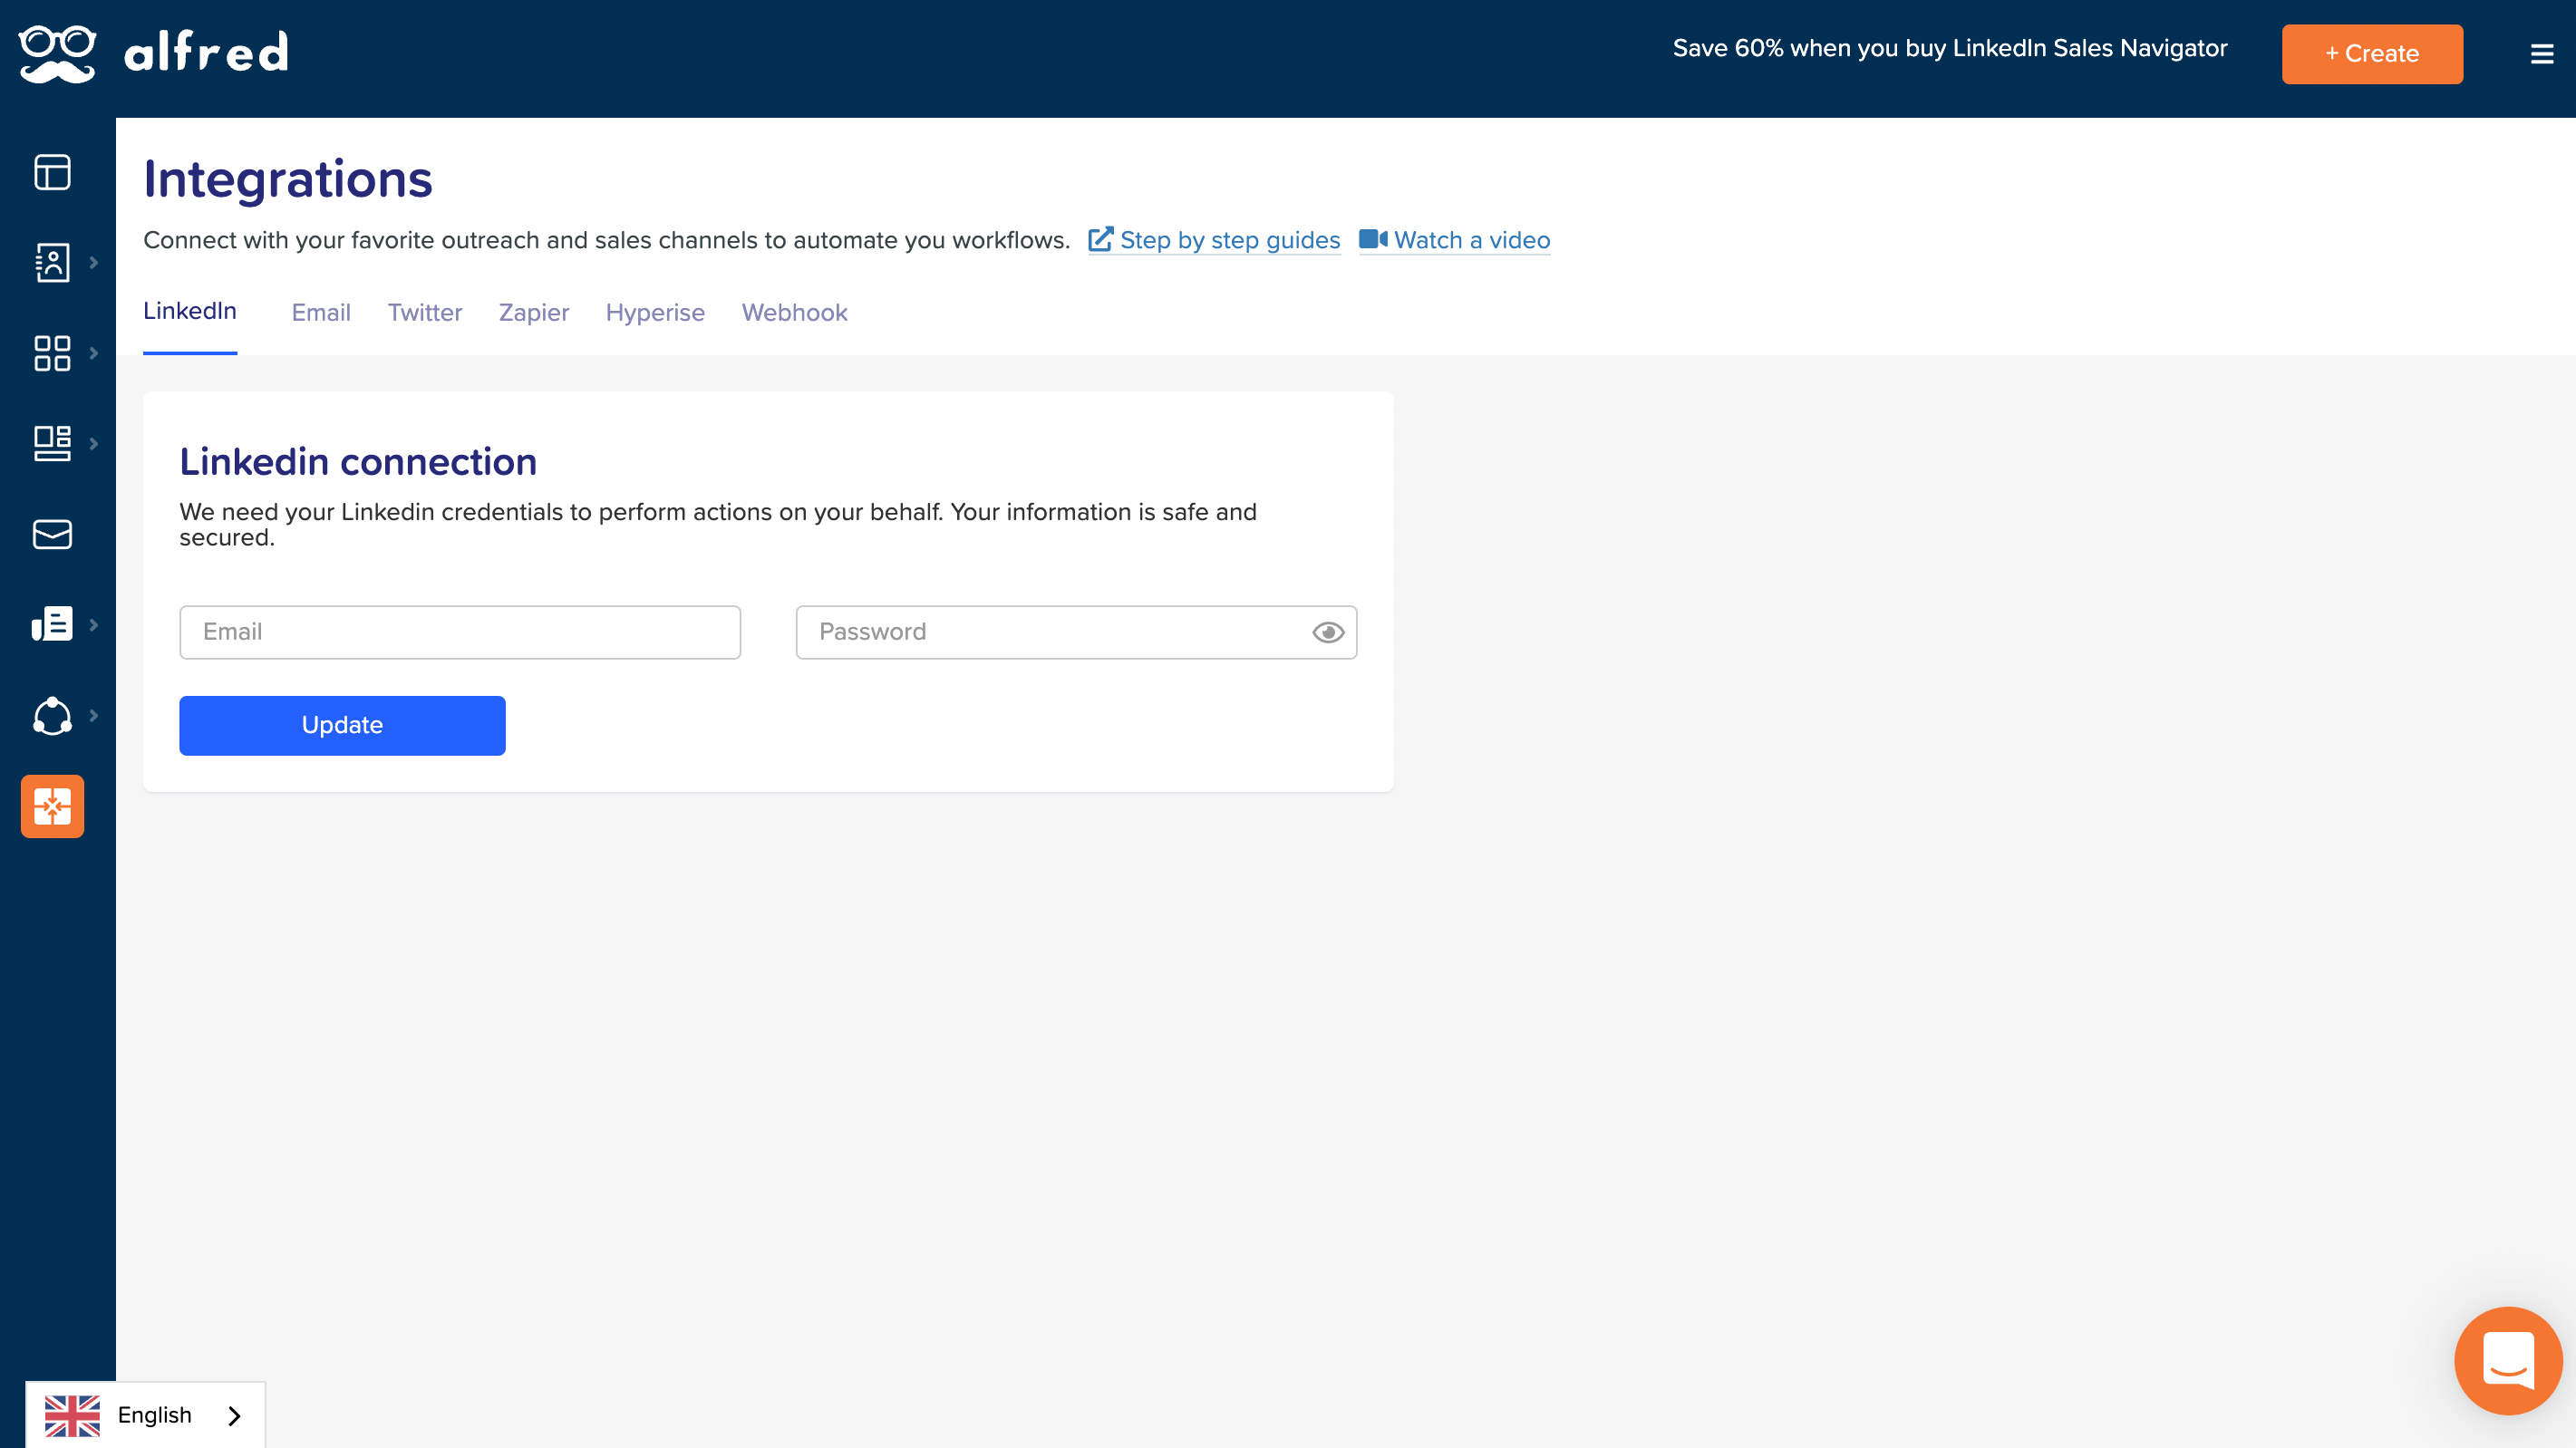Click the Templates sidebar icon
The image size is (2576, 1448).
[52, 442]
